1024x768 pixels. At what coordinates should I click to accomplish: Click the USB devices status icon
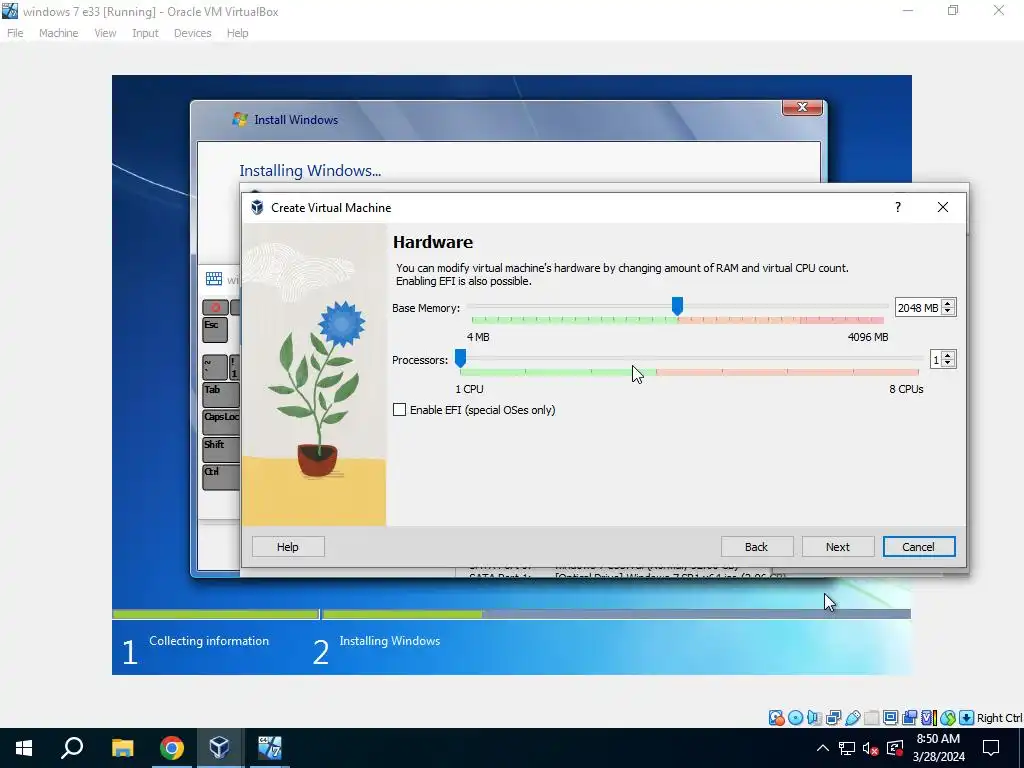(x=852, y=718)
